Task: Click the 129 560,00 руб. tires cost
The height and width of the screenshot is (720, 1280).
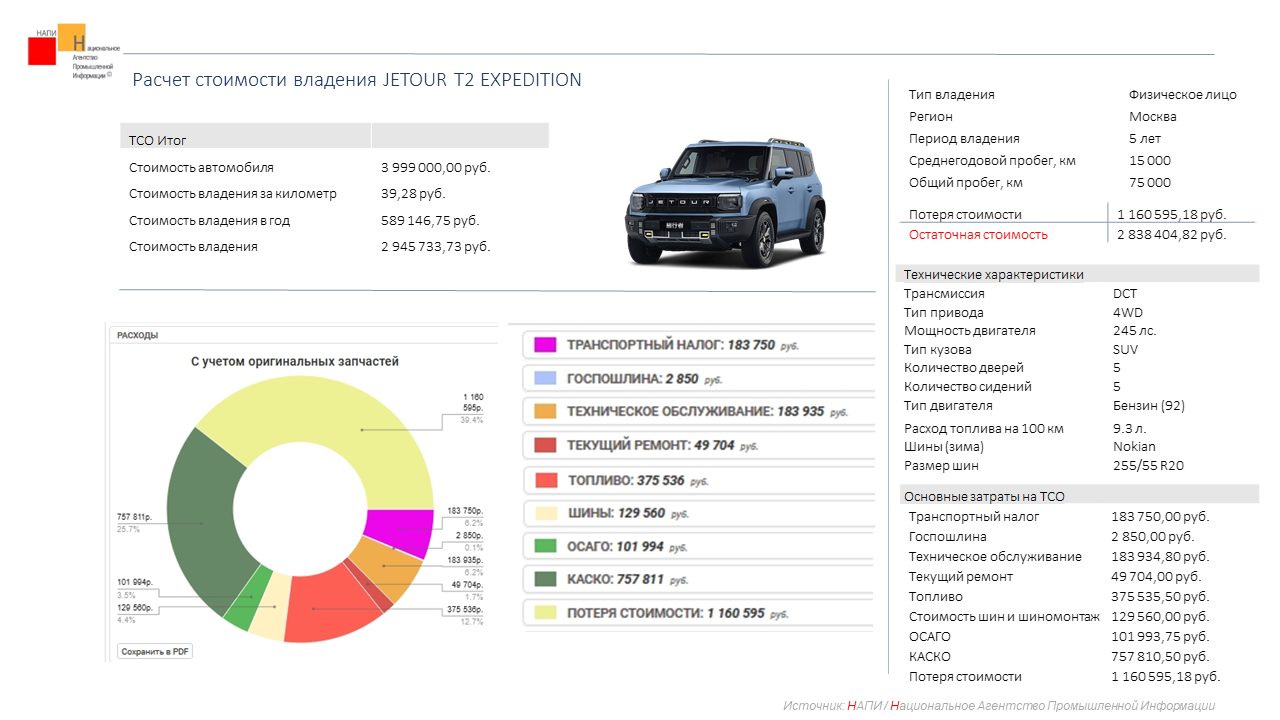Action: [x=1161, y=617]
